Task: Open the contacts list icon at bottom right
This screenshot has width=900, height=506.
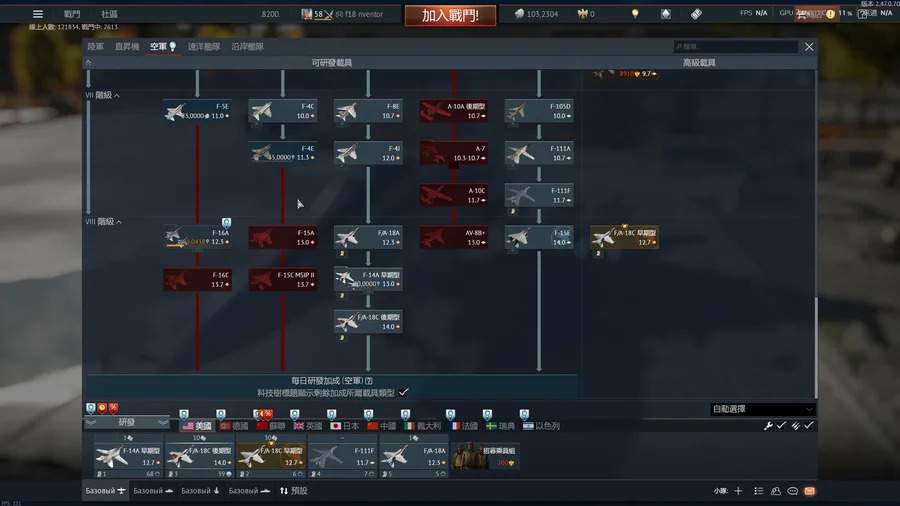Action: pos(759,491)
